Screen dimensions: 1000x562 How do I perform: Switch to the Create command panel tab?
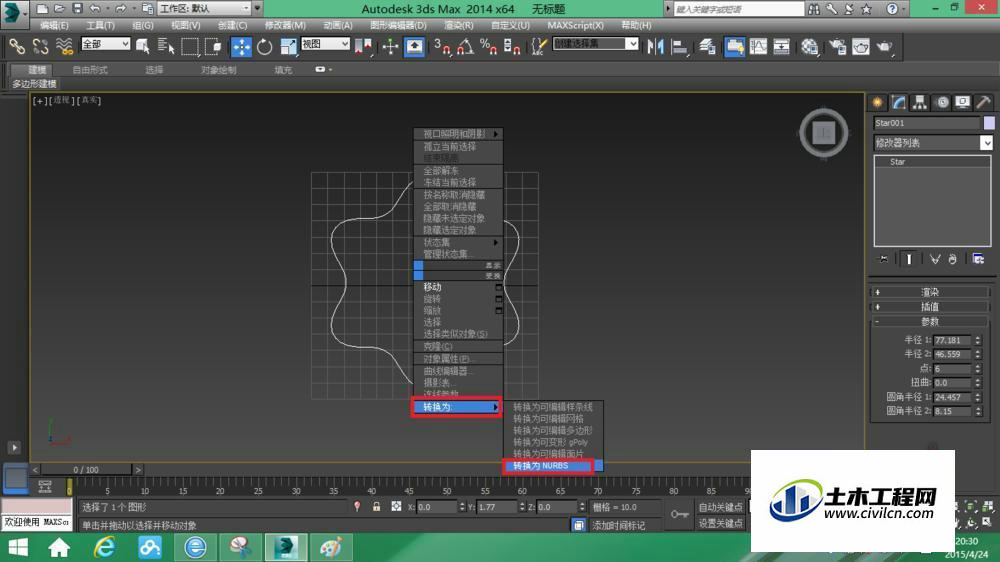point(878,102)
